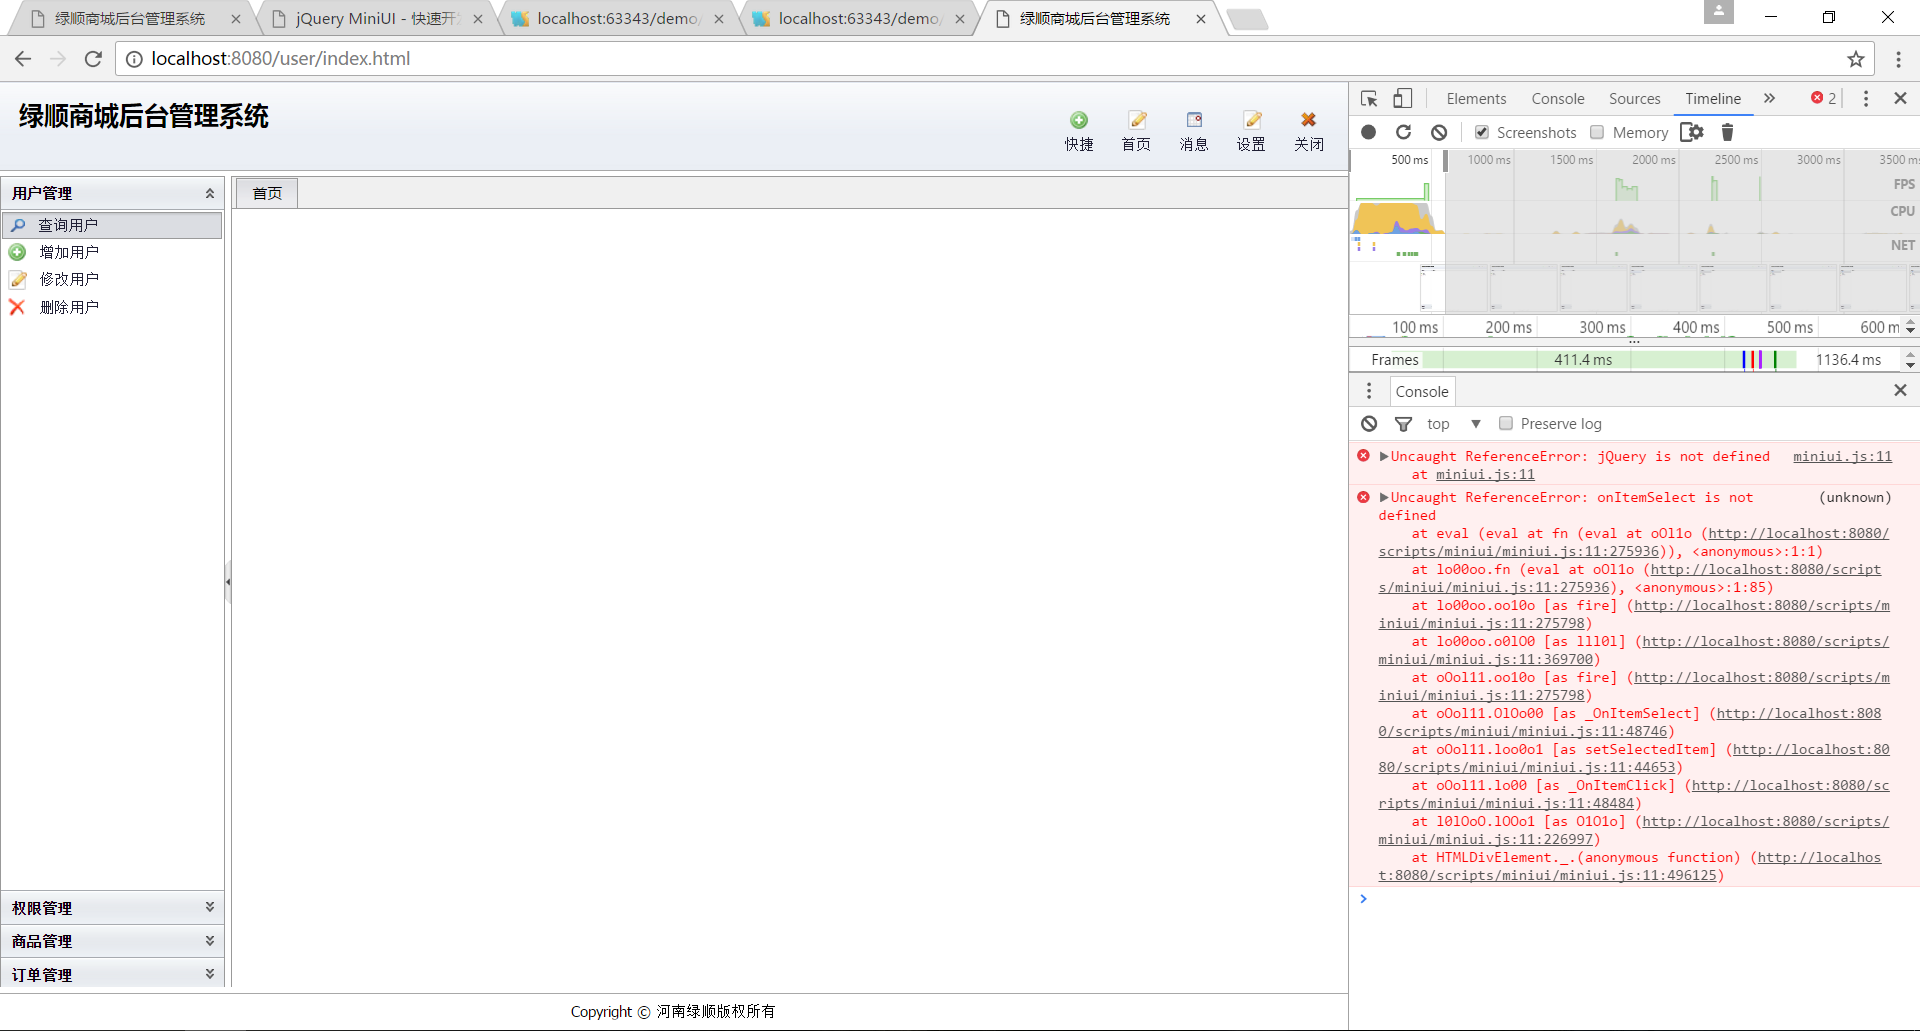Select the Console drawer tab

pos(1422,392)
